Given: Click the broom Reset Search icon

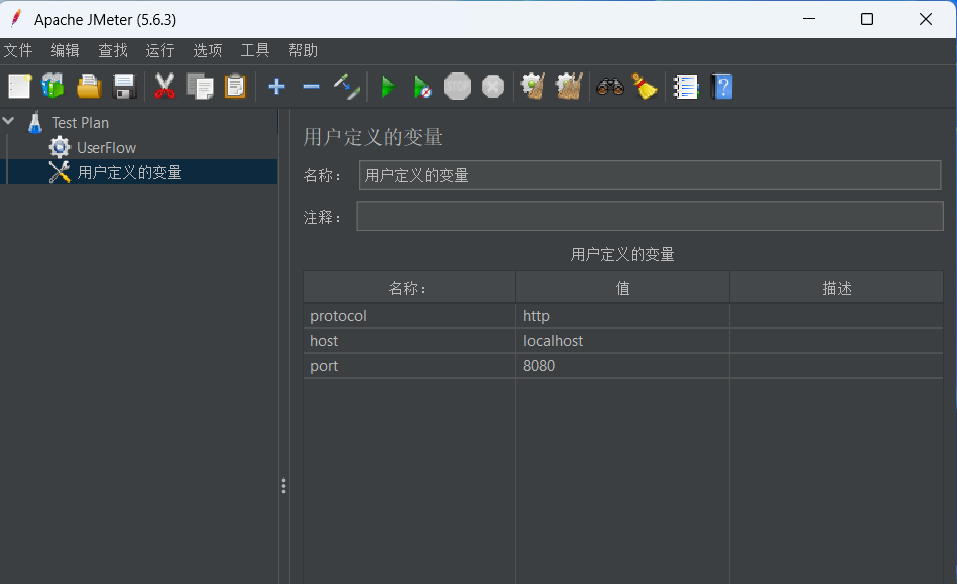Looking at the screenshot, I should point(645,87).
